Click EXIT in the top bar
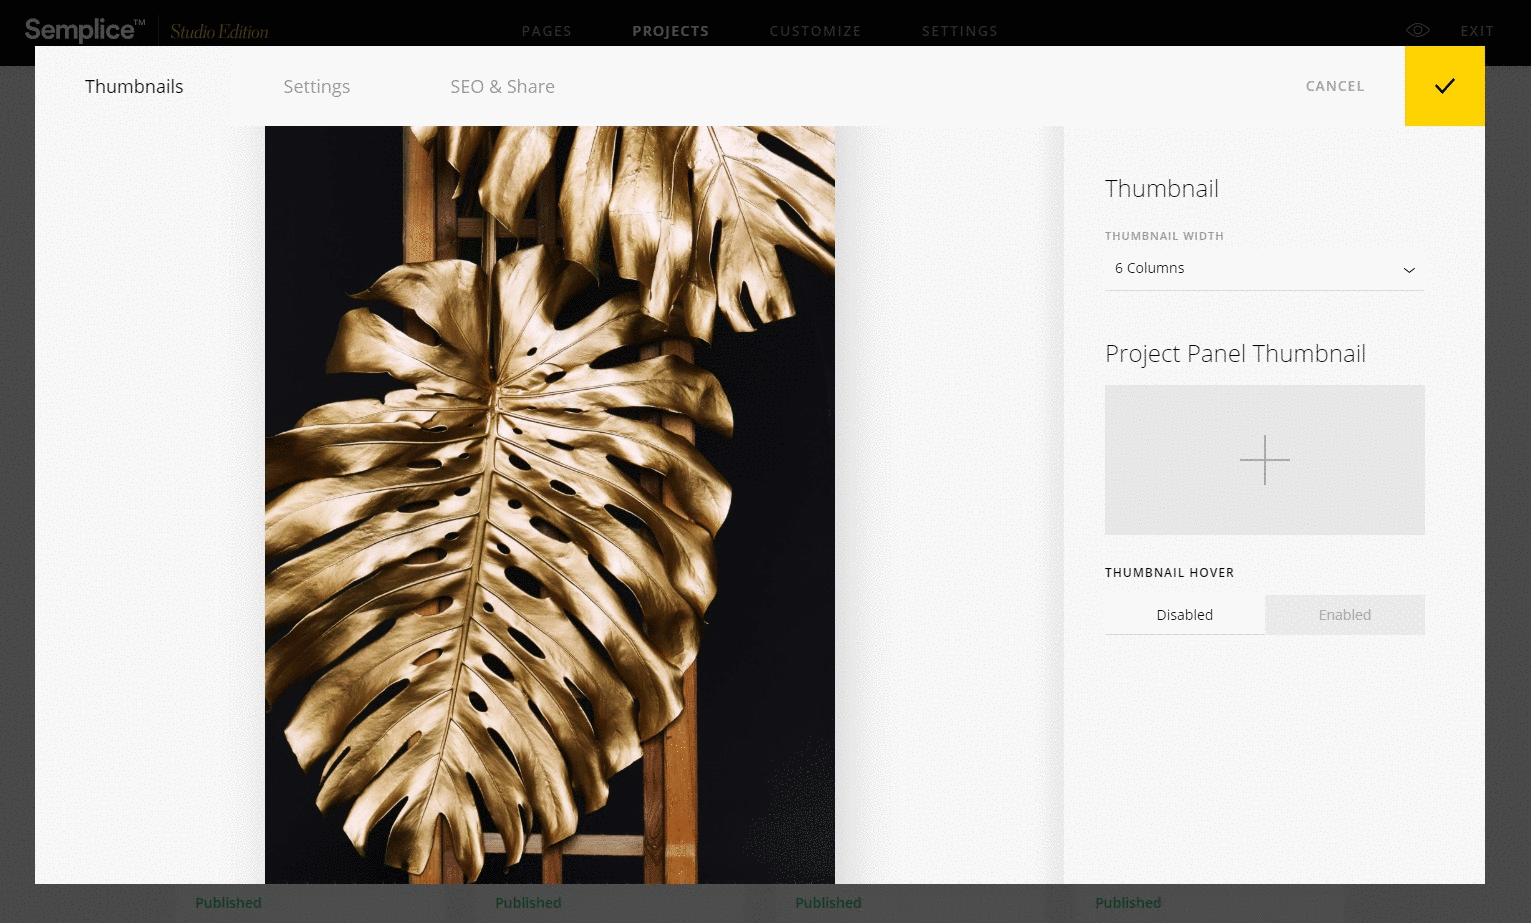1531x923 pixels. pos(1476,31)
